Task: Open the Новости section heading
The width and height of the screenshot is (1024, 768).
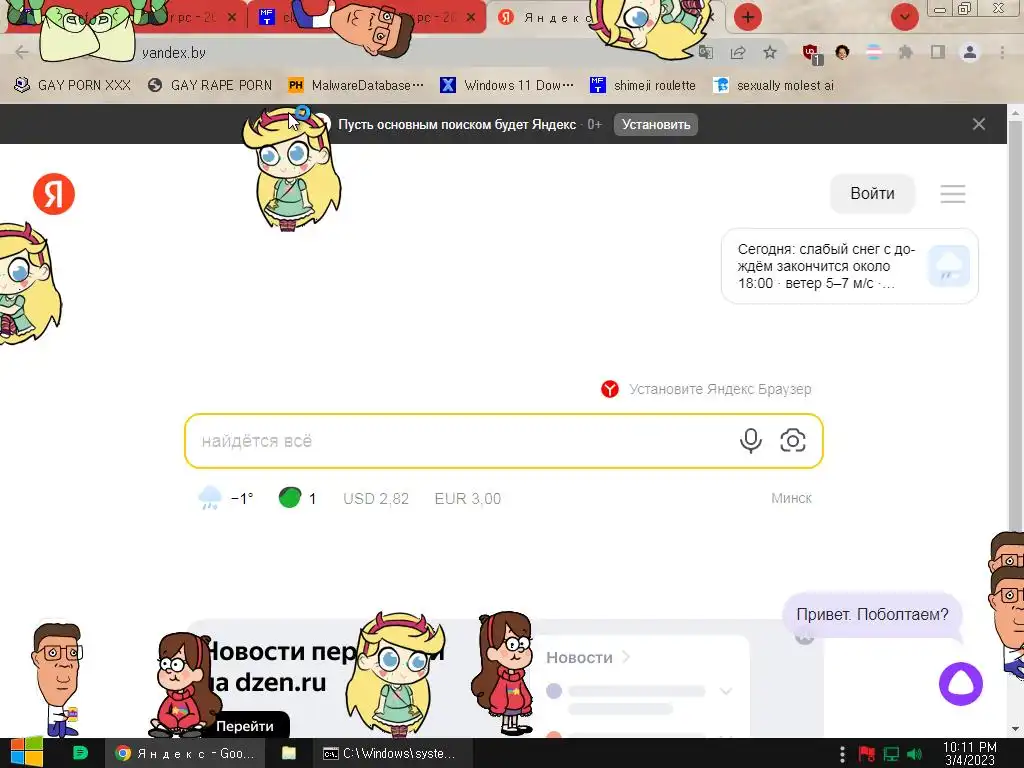Action: pyautogui.click(x=588, y=657)
